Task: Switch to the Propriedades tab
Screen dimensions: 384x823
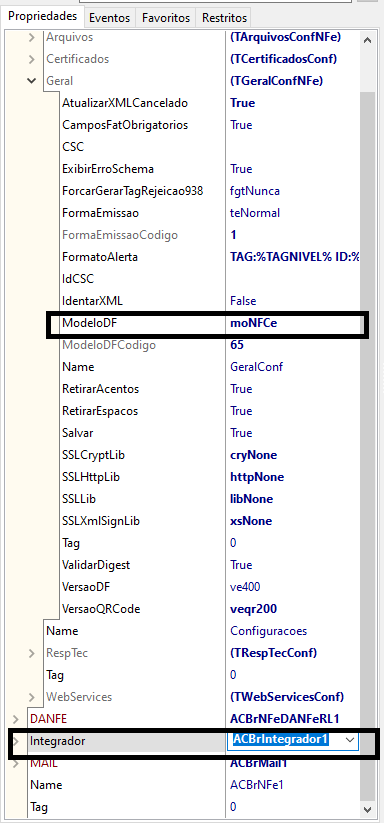Action: click(42, 16)
